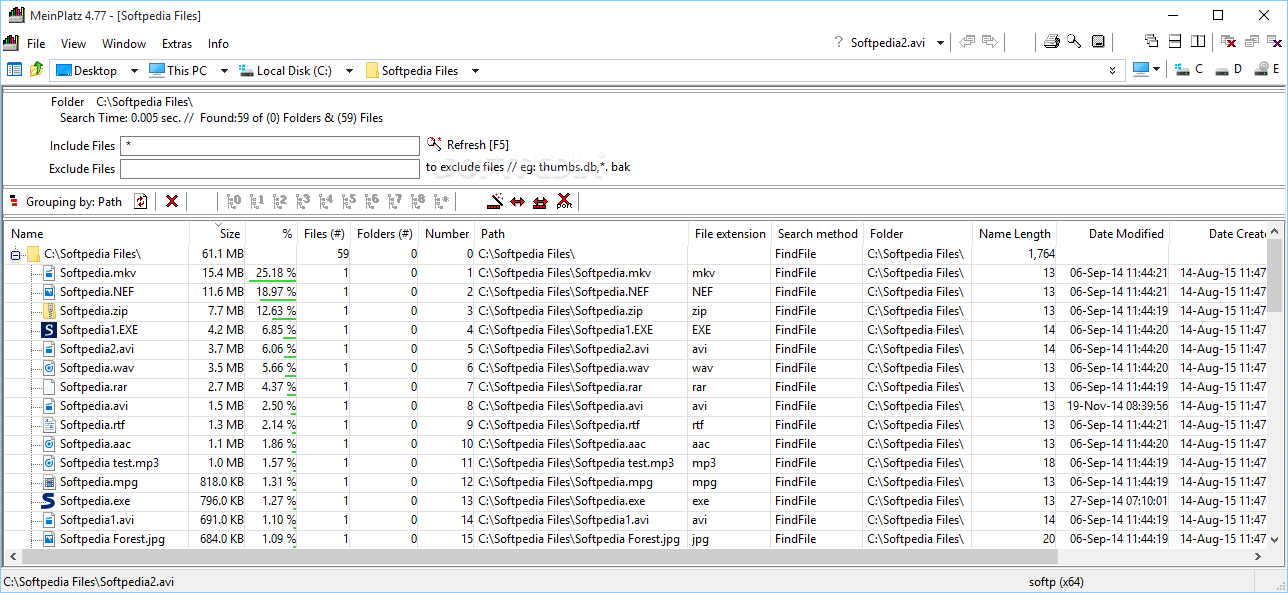1288x593 pixels.
Task: Open drive D shortcut
Action: (x=1227, y=69)
